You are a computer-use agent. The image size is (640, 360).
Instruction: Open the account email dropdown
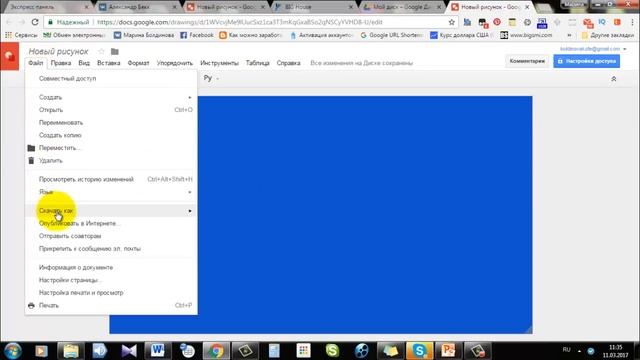click(593, 49)
